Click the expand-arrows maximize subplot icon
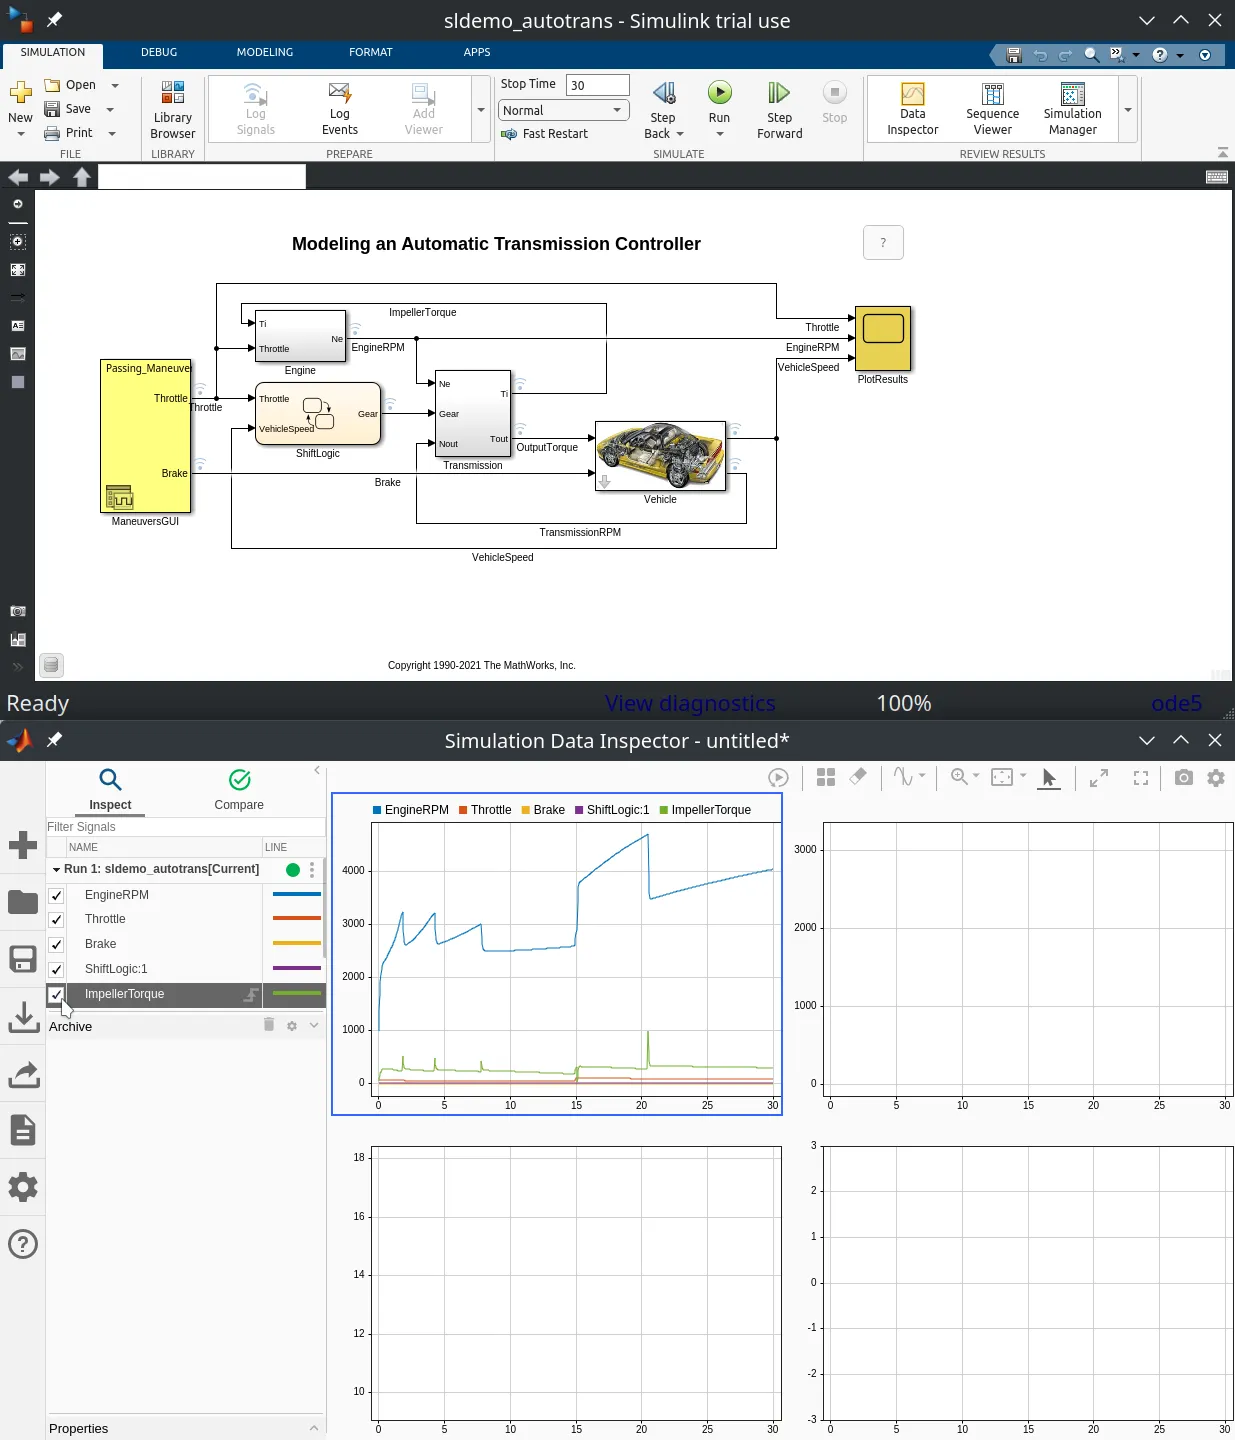Screen dimensions: 1235x1440 pyautogui.click(x=1099, y=778)
